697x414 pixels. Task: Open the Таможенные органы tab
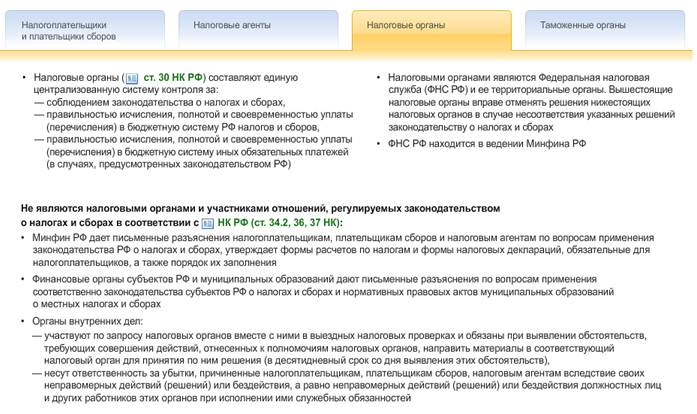[605, 30]
